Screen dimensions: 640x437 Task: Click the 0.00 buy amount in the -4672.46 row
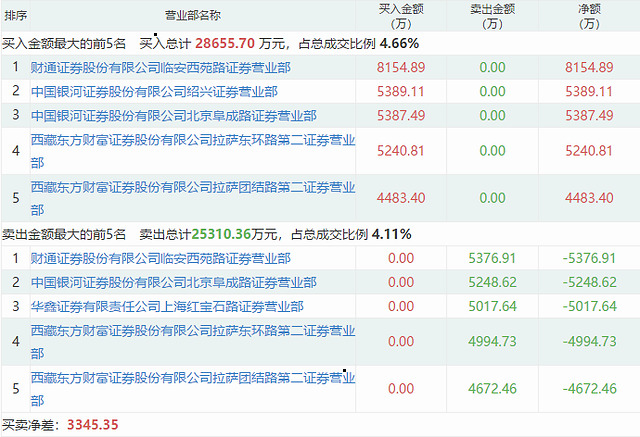[401, 389]
